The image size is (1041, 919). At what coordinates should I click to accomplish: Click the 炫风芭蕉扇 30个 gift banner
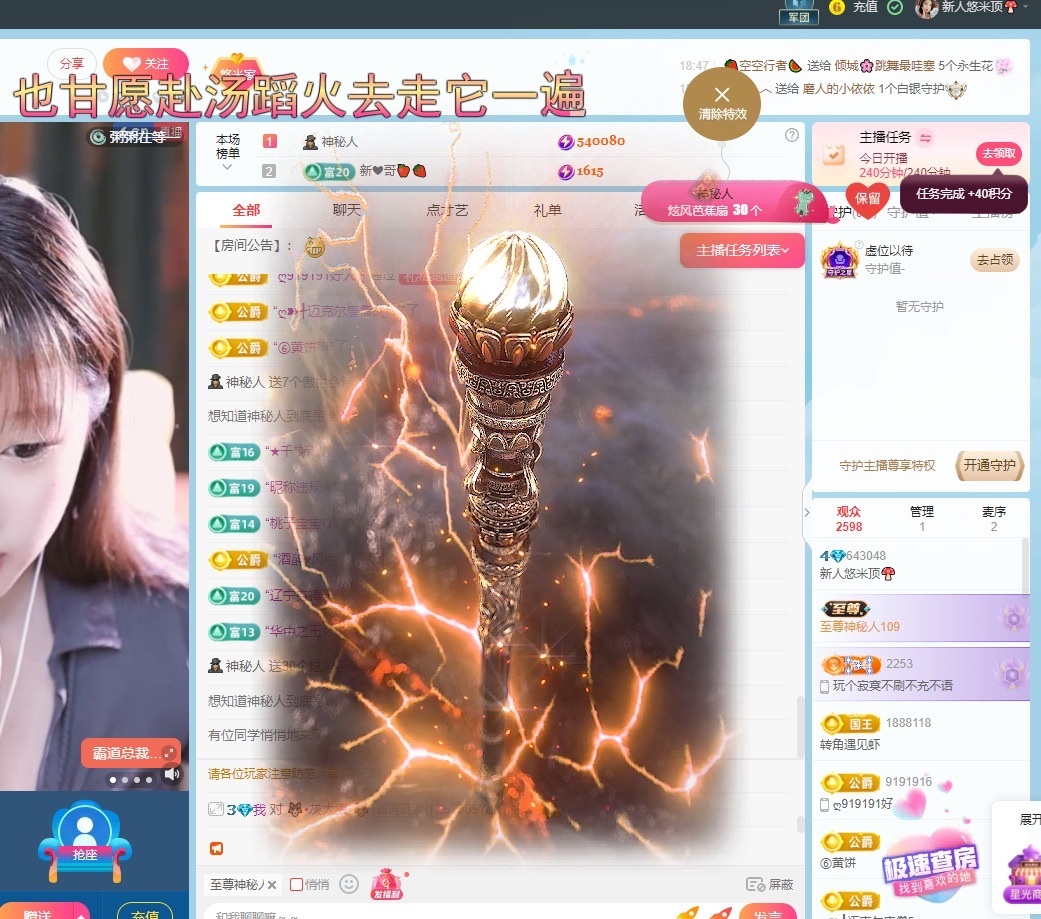point(734,203)
